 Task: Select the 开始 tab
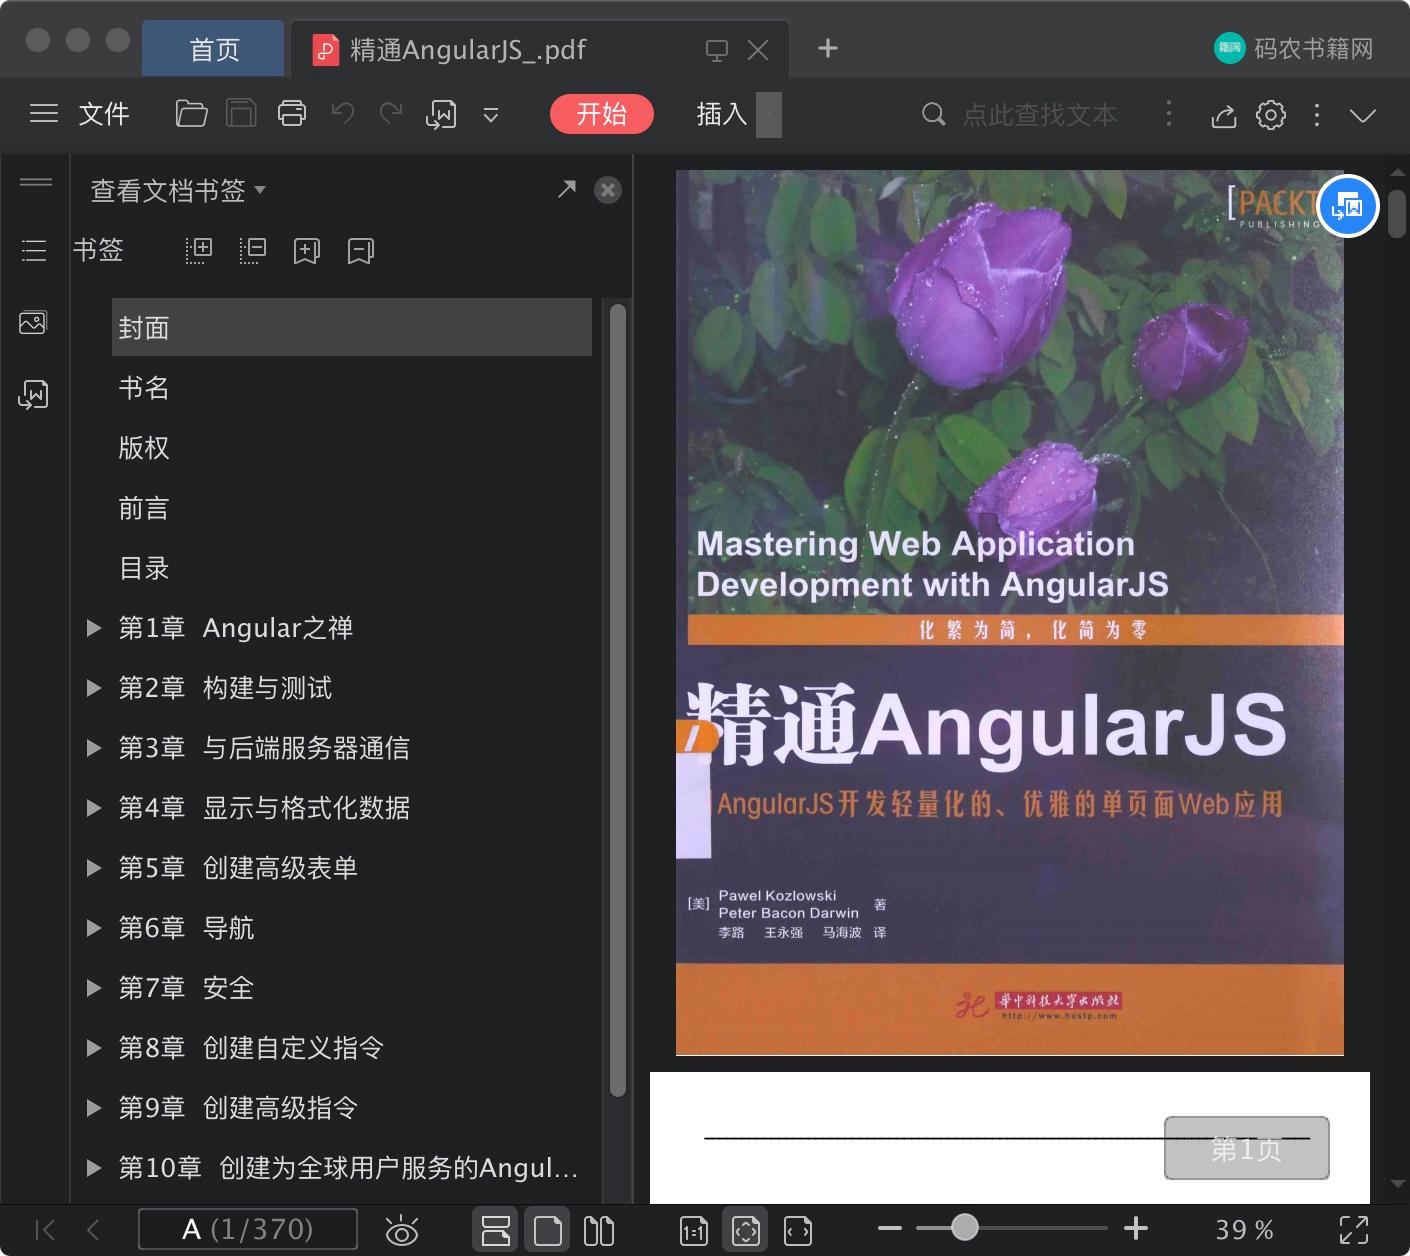pyautogui.click(x=602, y=114)
